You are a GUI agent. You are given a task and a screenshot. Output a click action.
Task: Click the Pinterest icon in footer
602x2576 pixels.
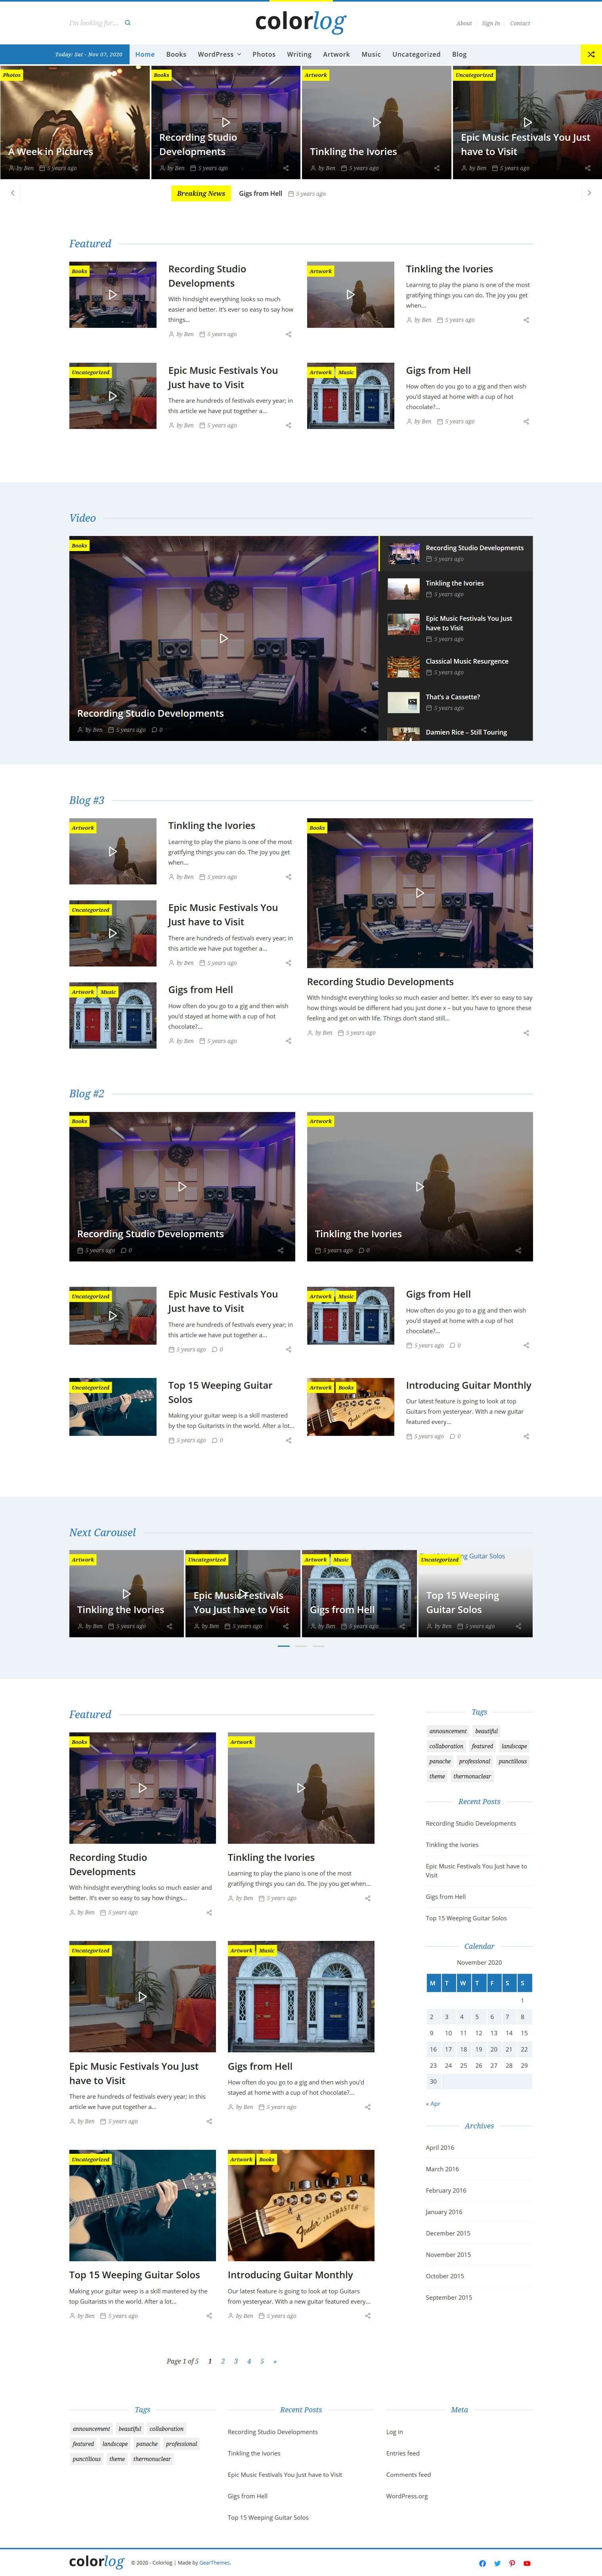(x=512, y=2563)
